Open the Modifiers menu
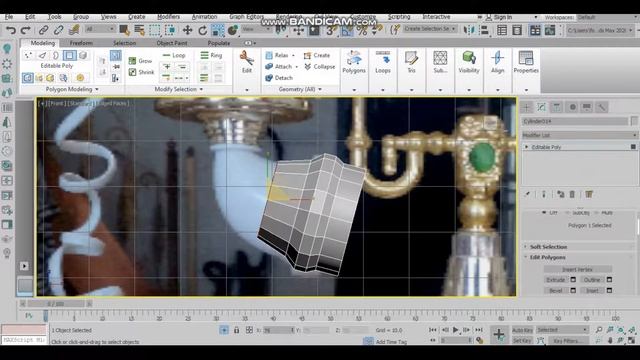This screenshot has height=360, width=640. pyautogui.click(x=169, y=17)
